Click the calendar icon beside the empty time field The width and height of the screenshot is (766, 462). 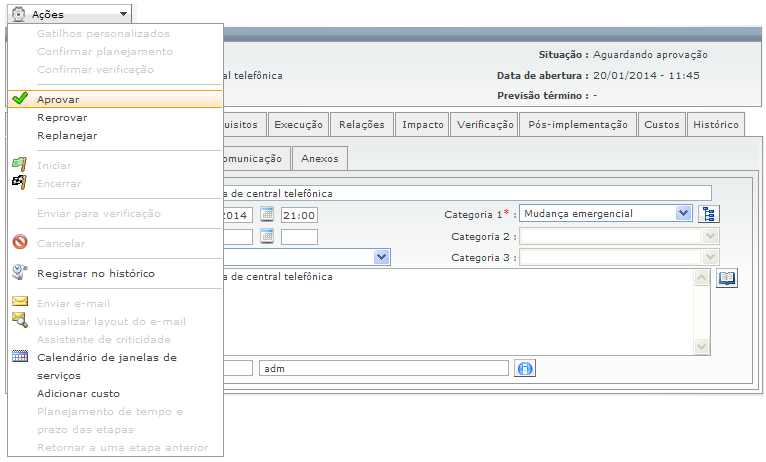pos(267,236)
